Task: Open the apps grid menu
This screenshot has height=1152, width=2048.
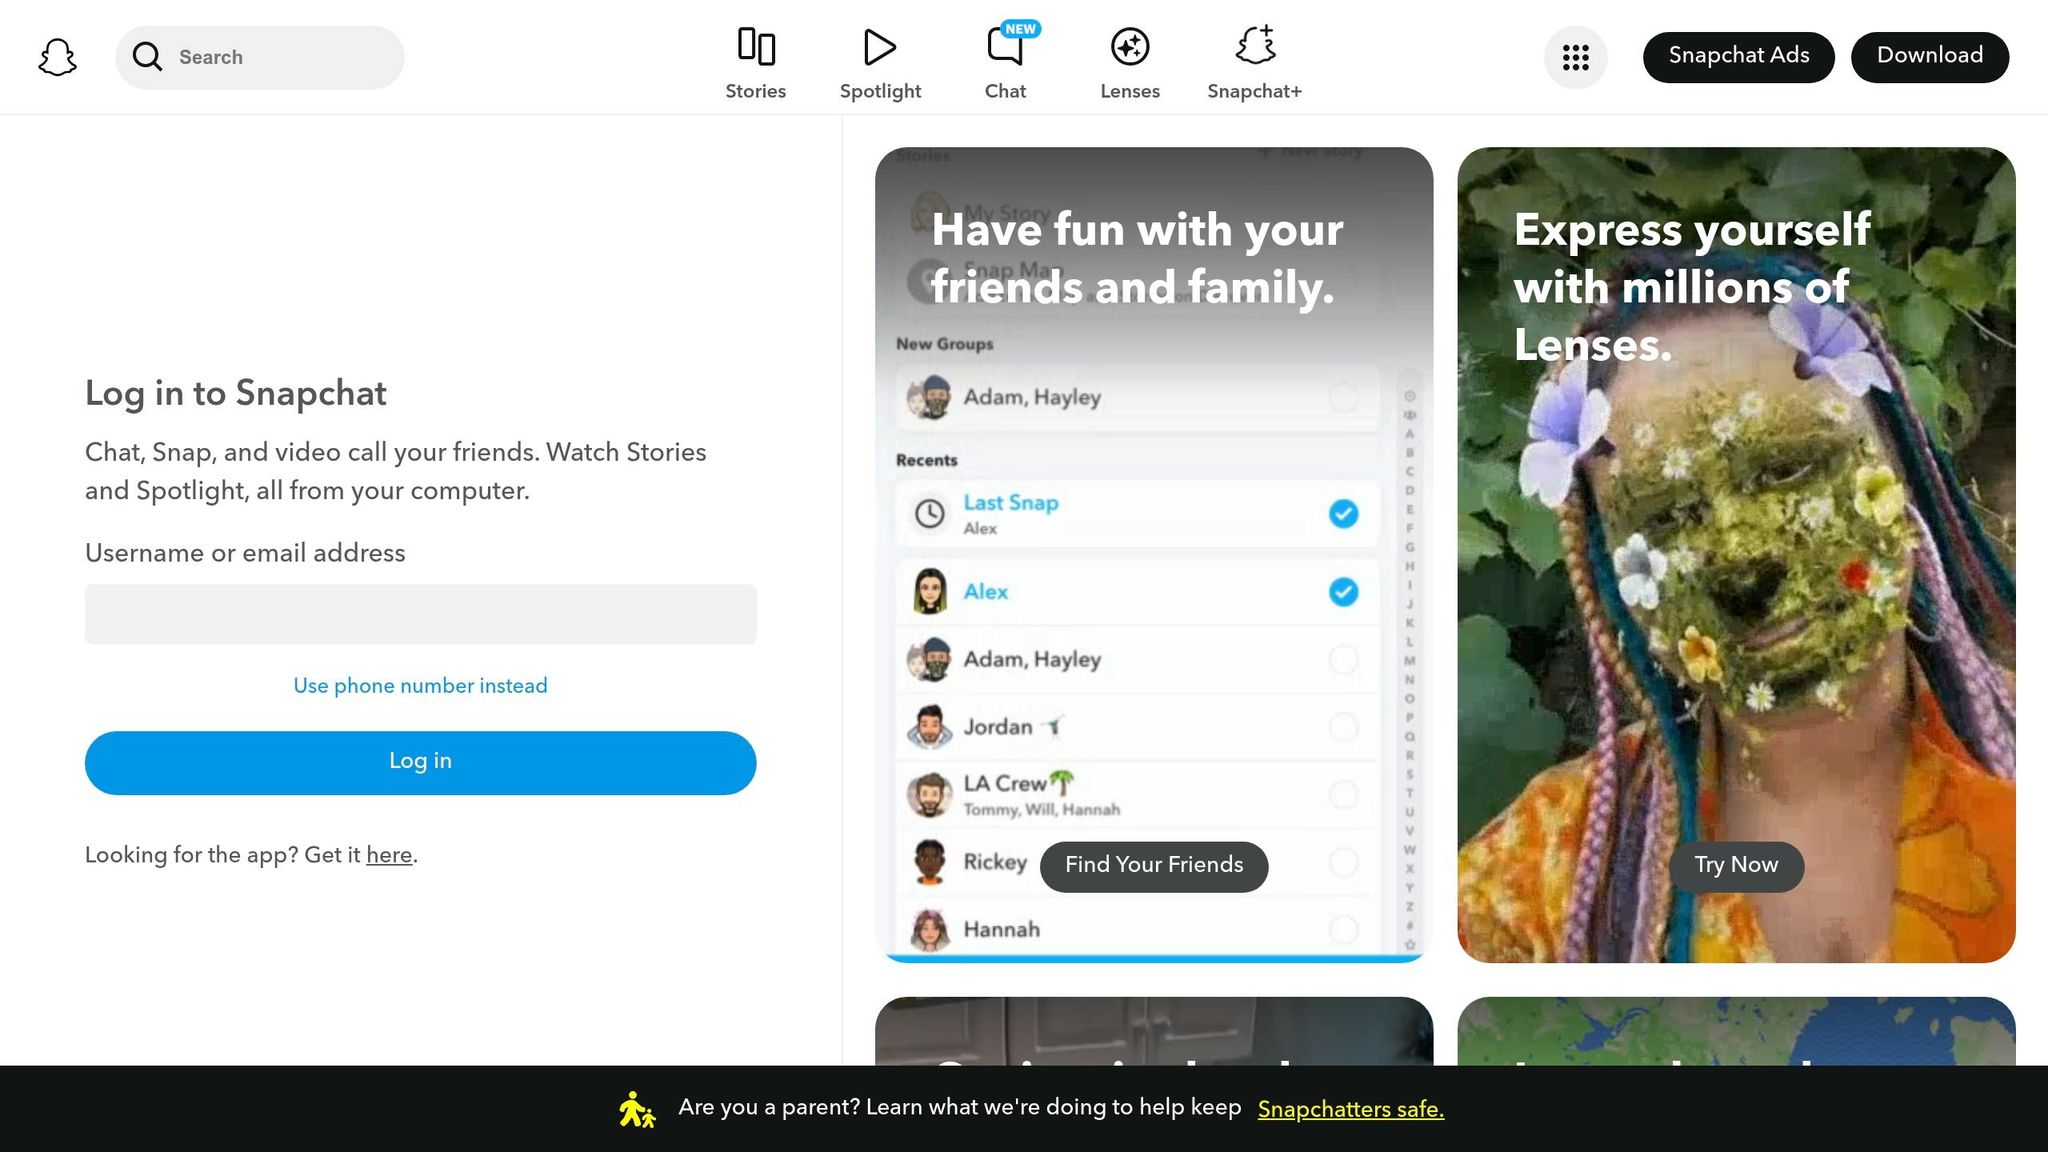Action: click(1576, 57)
